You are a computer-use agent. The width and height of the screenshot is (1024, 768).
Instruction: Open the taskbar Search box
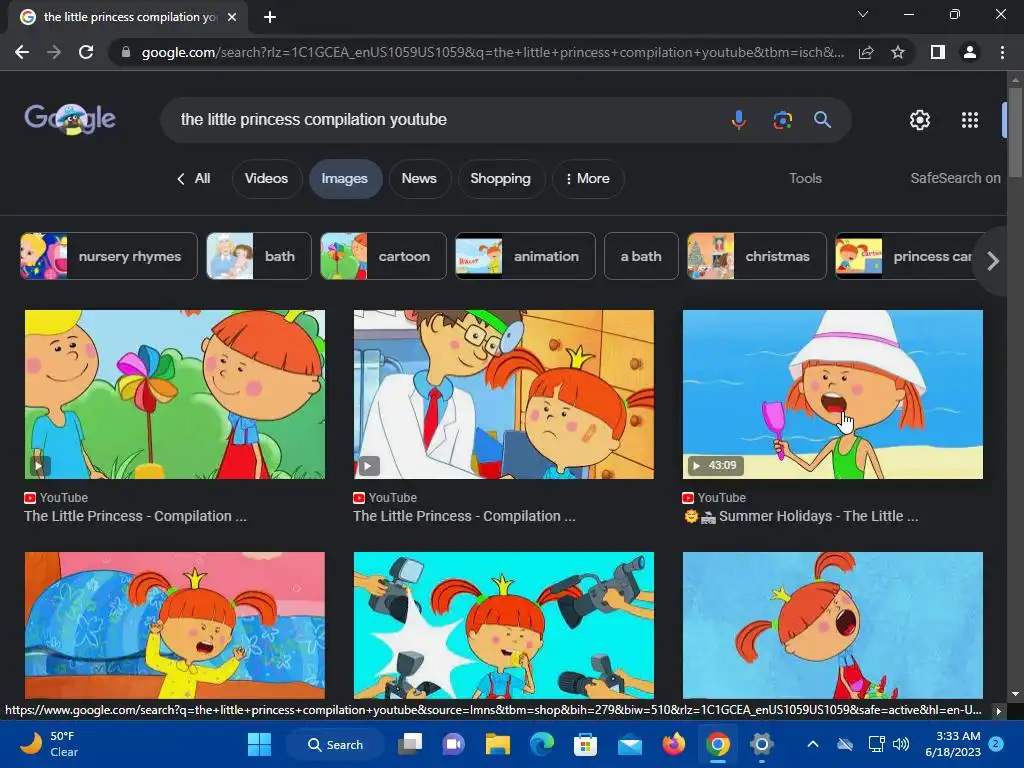[335, 744]
